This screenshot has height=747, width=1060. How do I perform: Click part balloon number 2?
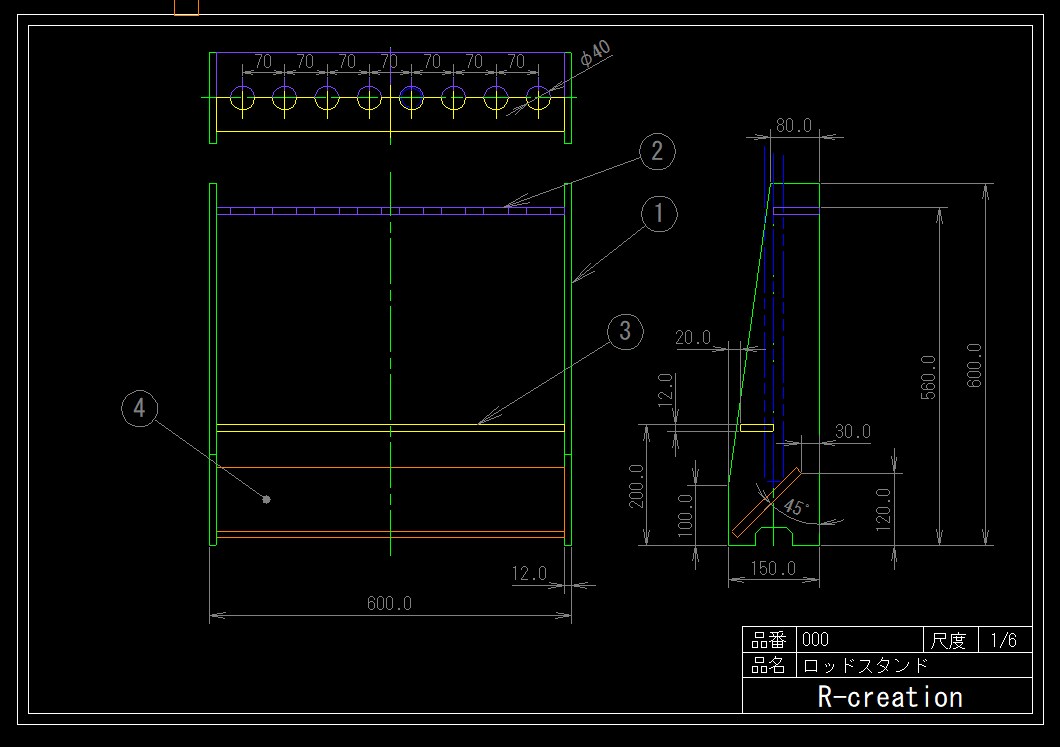tap(657, 151)
